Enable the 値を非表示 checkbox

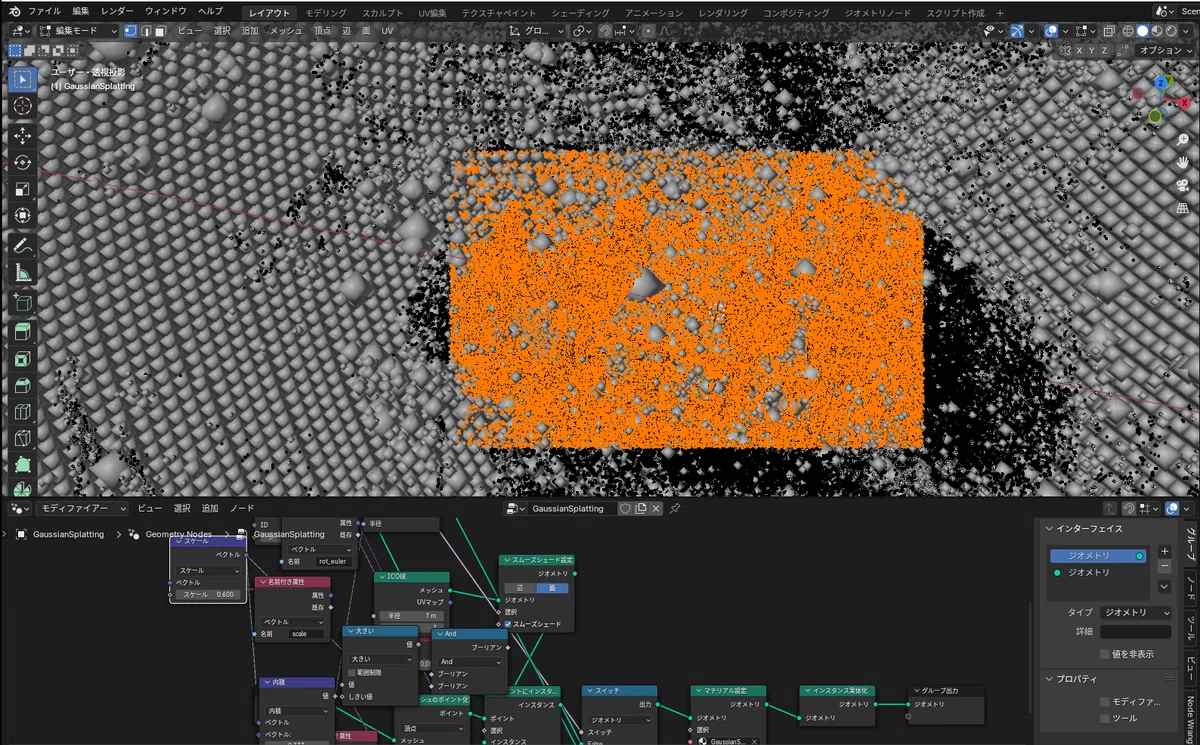(x=1105, y=654)
